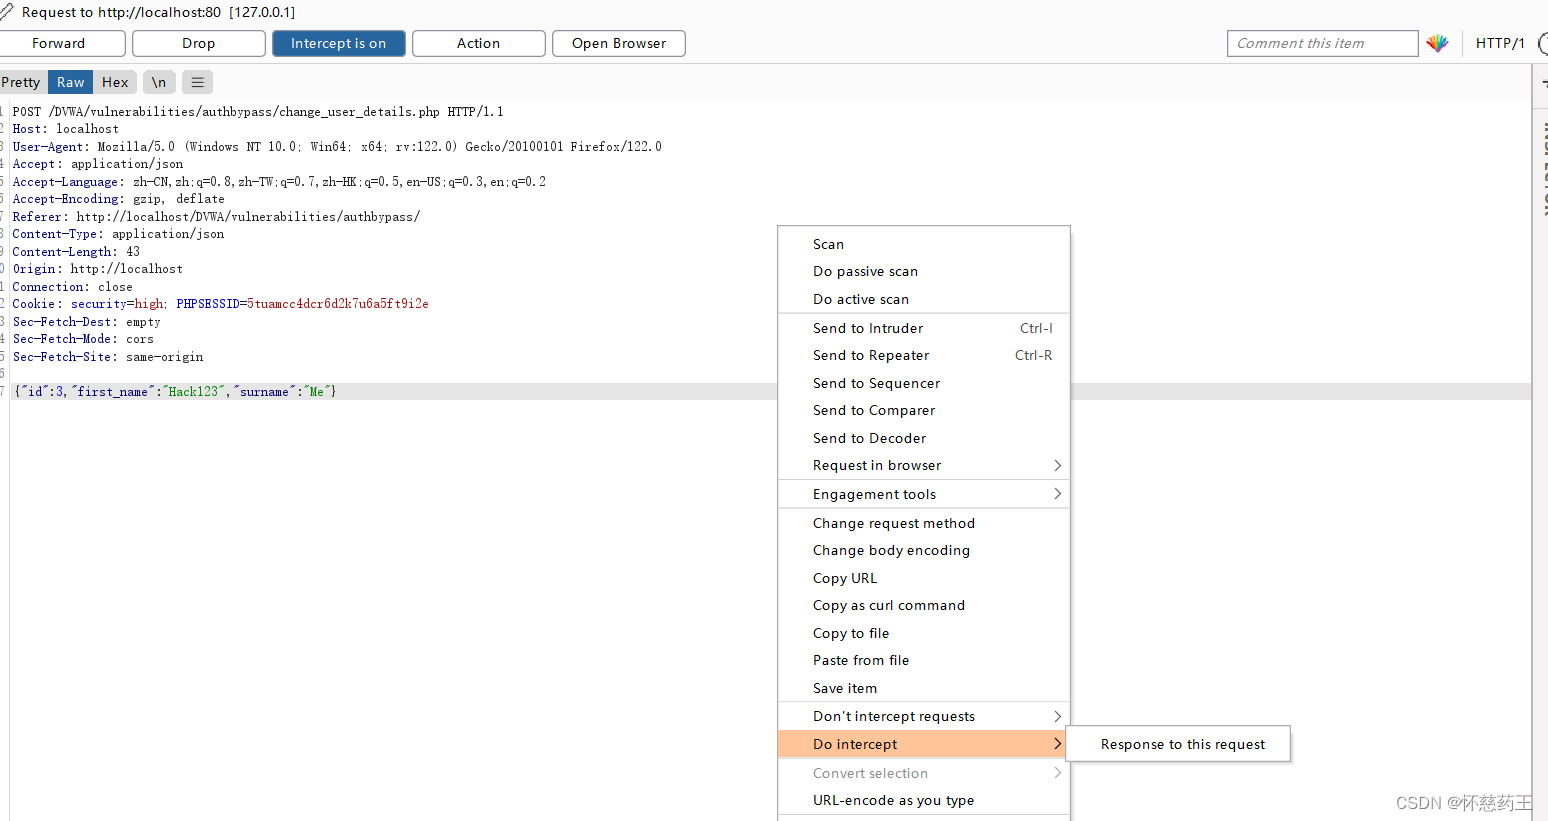The width and height of the screenshot is (1548, 821).
Task: Click the Origin: http://localhost header
Action: tap(97, 269)
